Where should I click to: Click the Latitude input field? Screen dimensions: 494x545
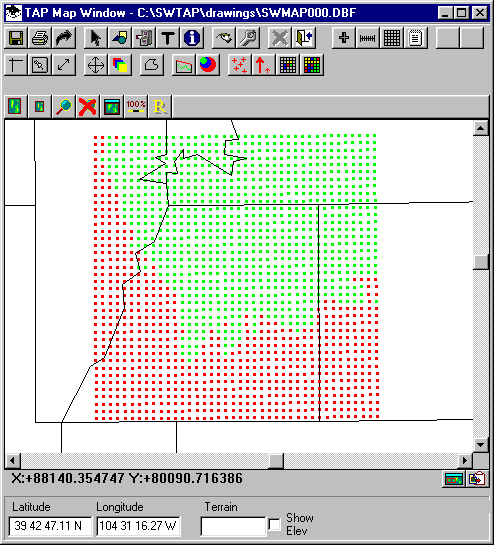point(50,526)
